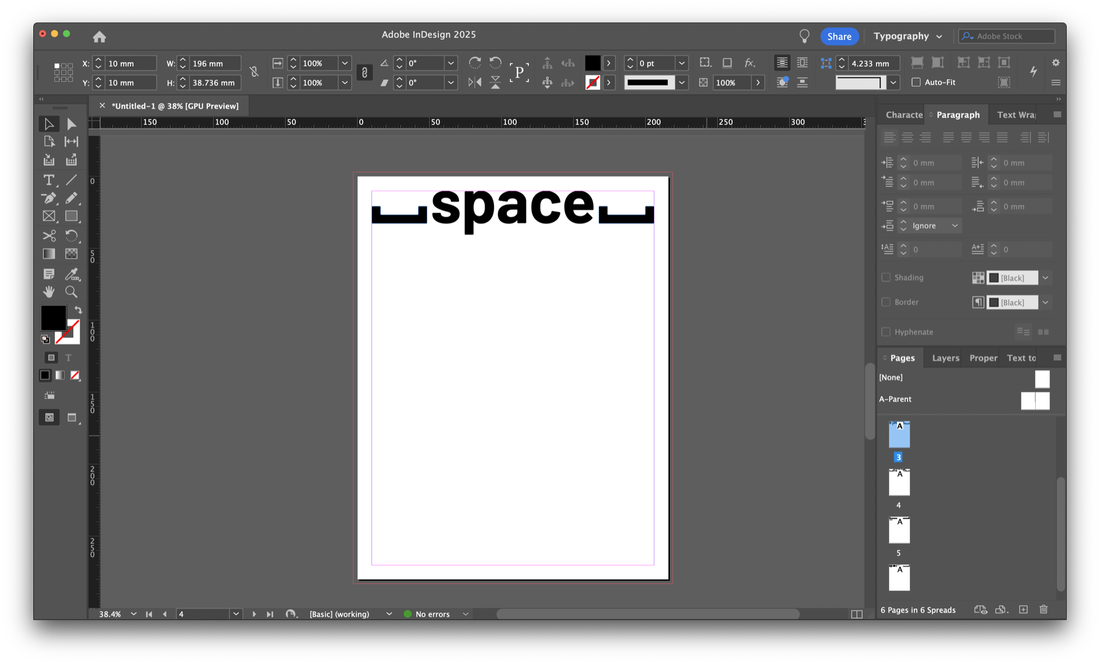
Task: Toggle constrain proportions for width and height
Action: [254, 72]
